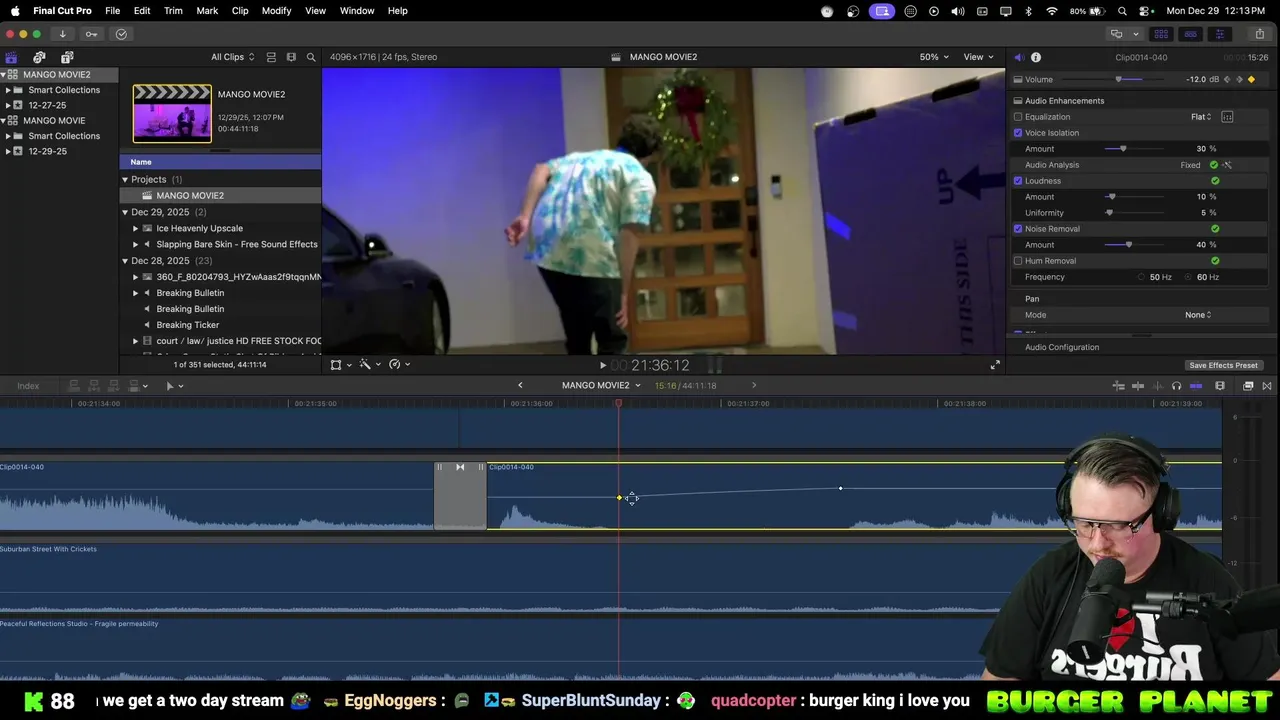Click the Share export button

(1259, 34)
